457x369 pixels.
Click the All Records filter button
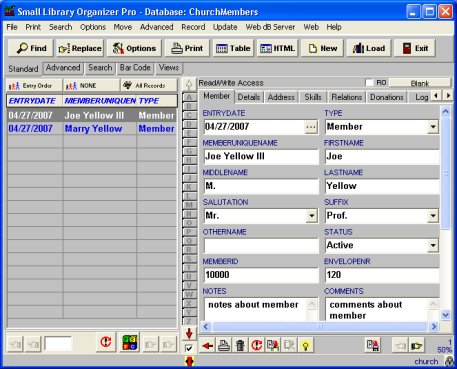point(149,86)
